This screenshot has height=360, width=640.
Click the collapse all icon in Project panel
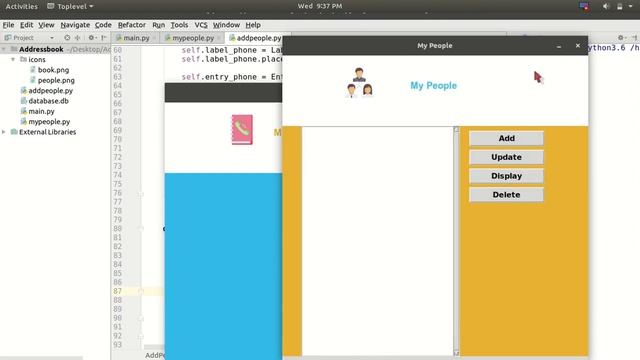click(x=78, y=38)
